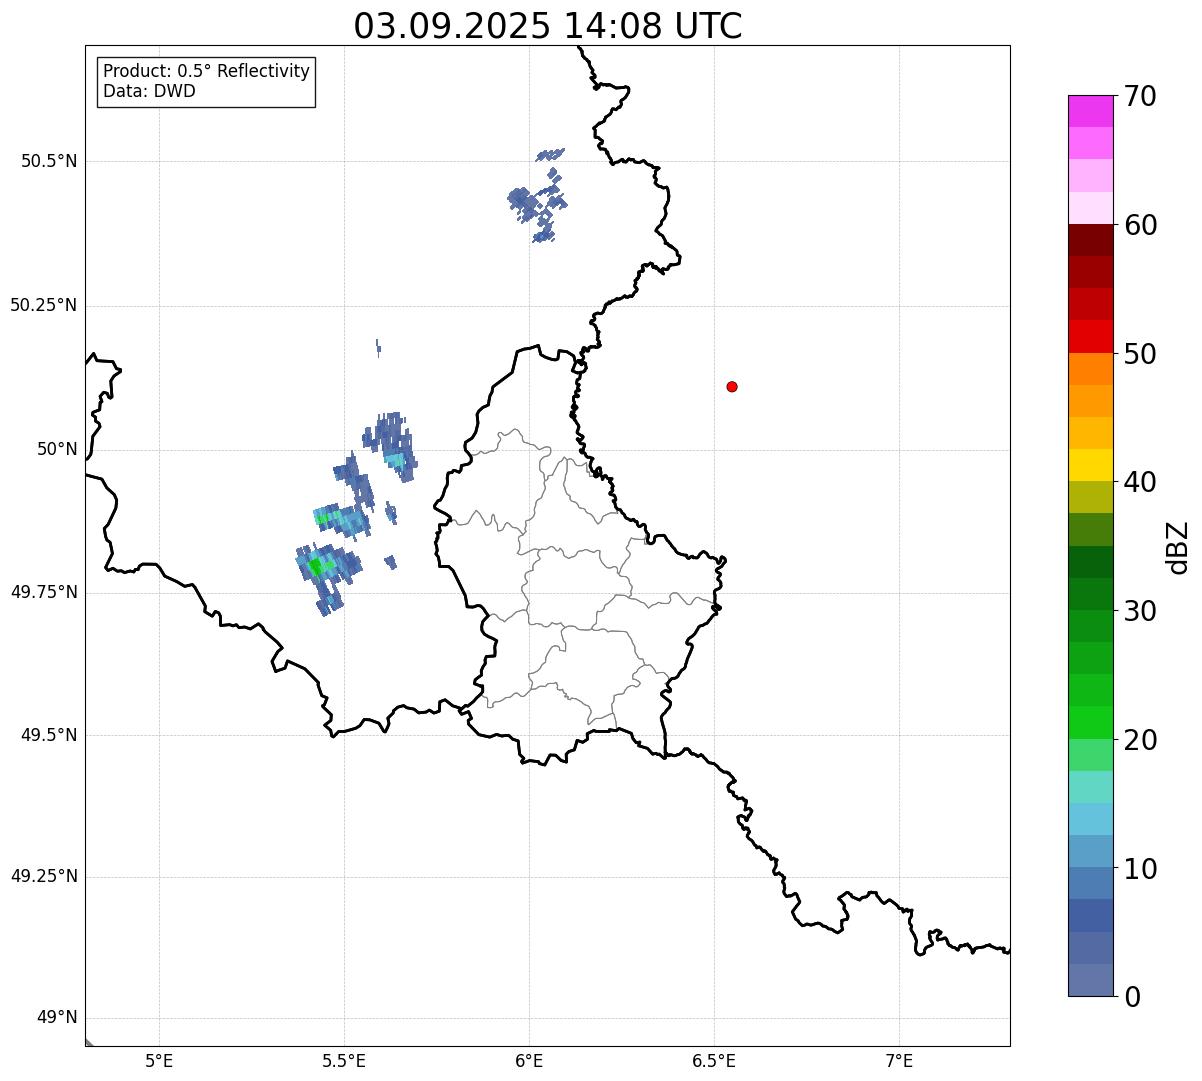
Task: Pick the olive swatch just below 40
Action: click(1091, 497)
